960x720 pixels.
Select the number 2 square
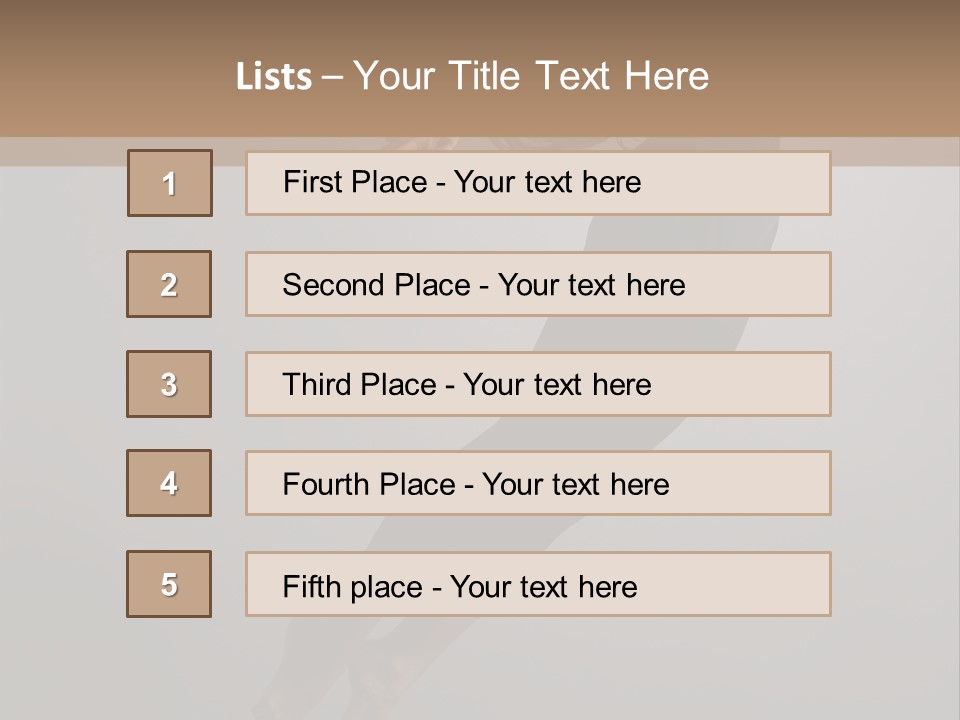pos(169,284)
